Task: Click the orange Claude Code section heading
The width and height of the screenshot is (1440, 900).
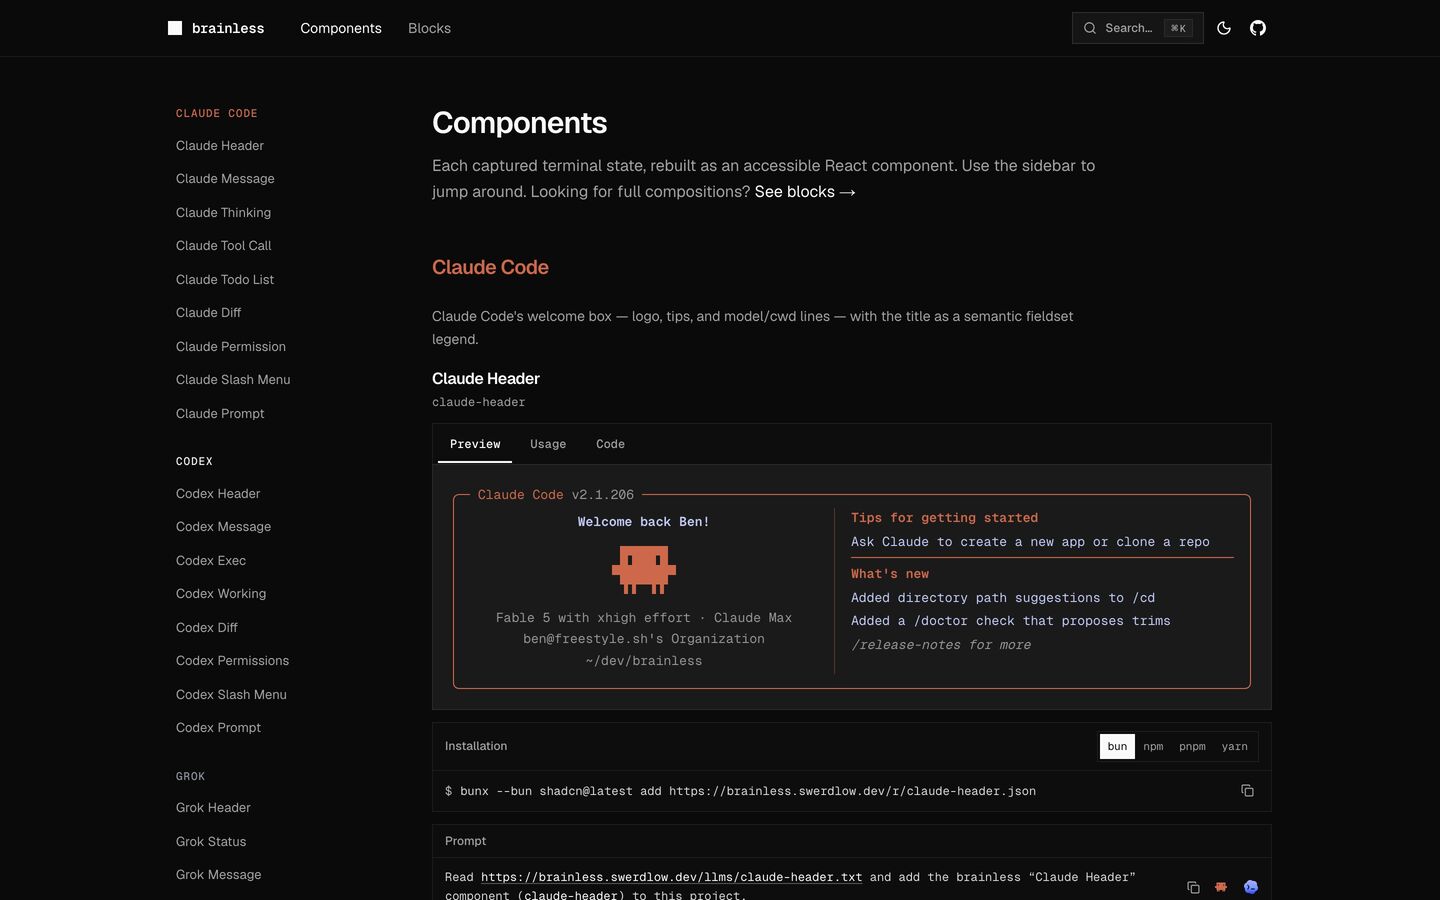Action: pyautogui.click(x=490, y=267)
